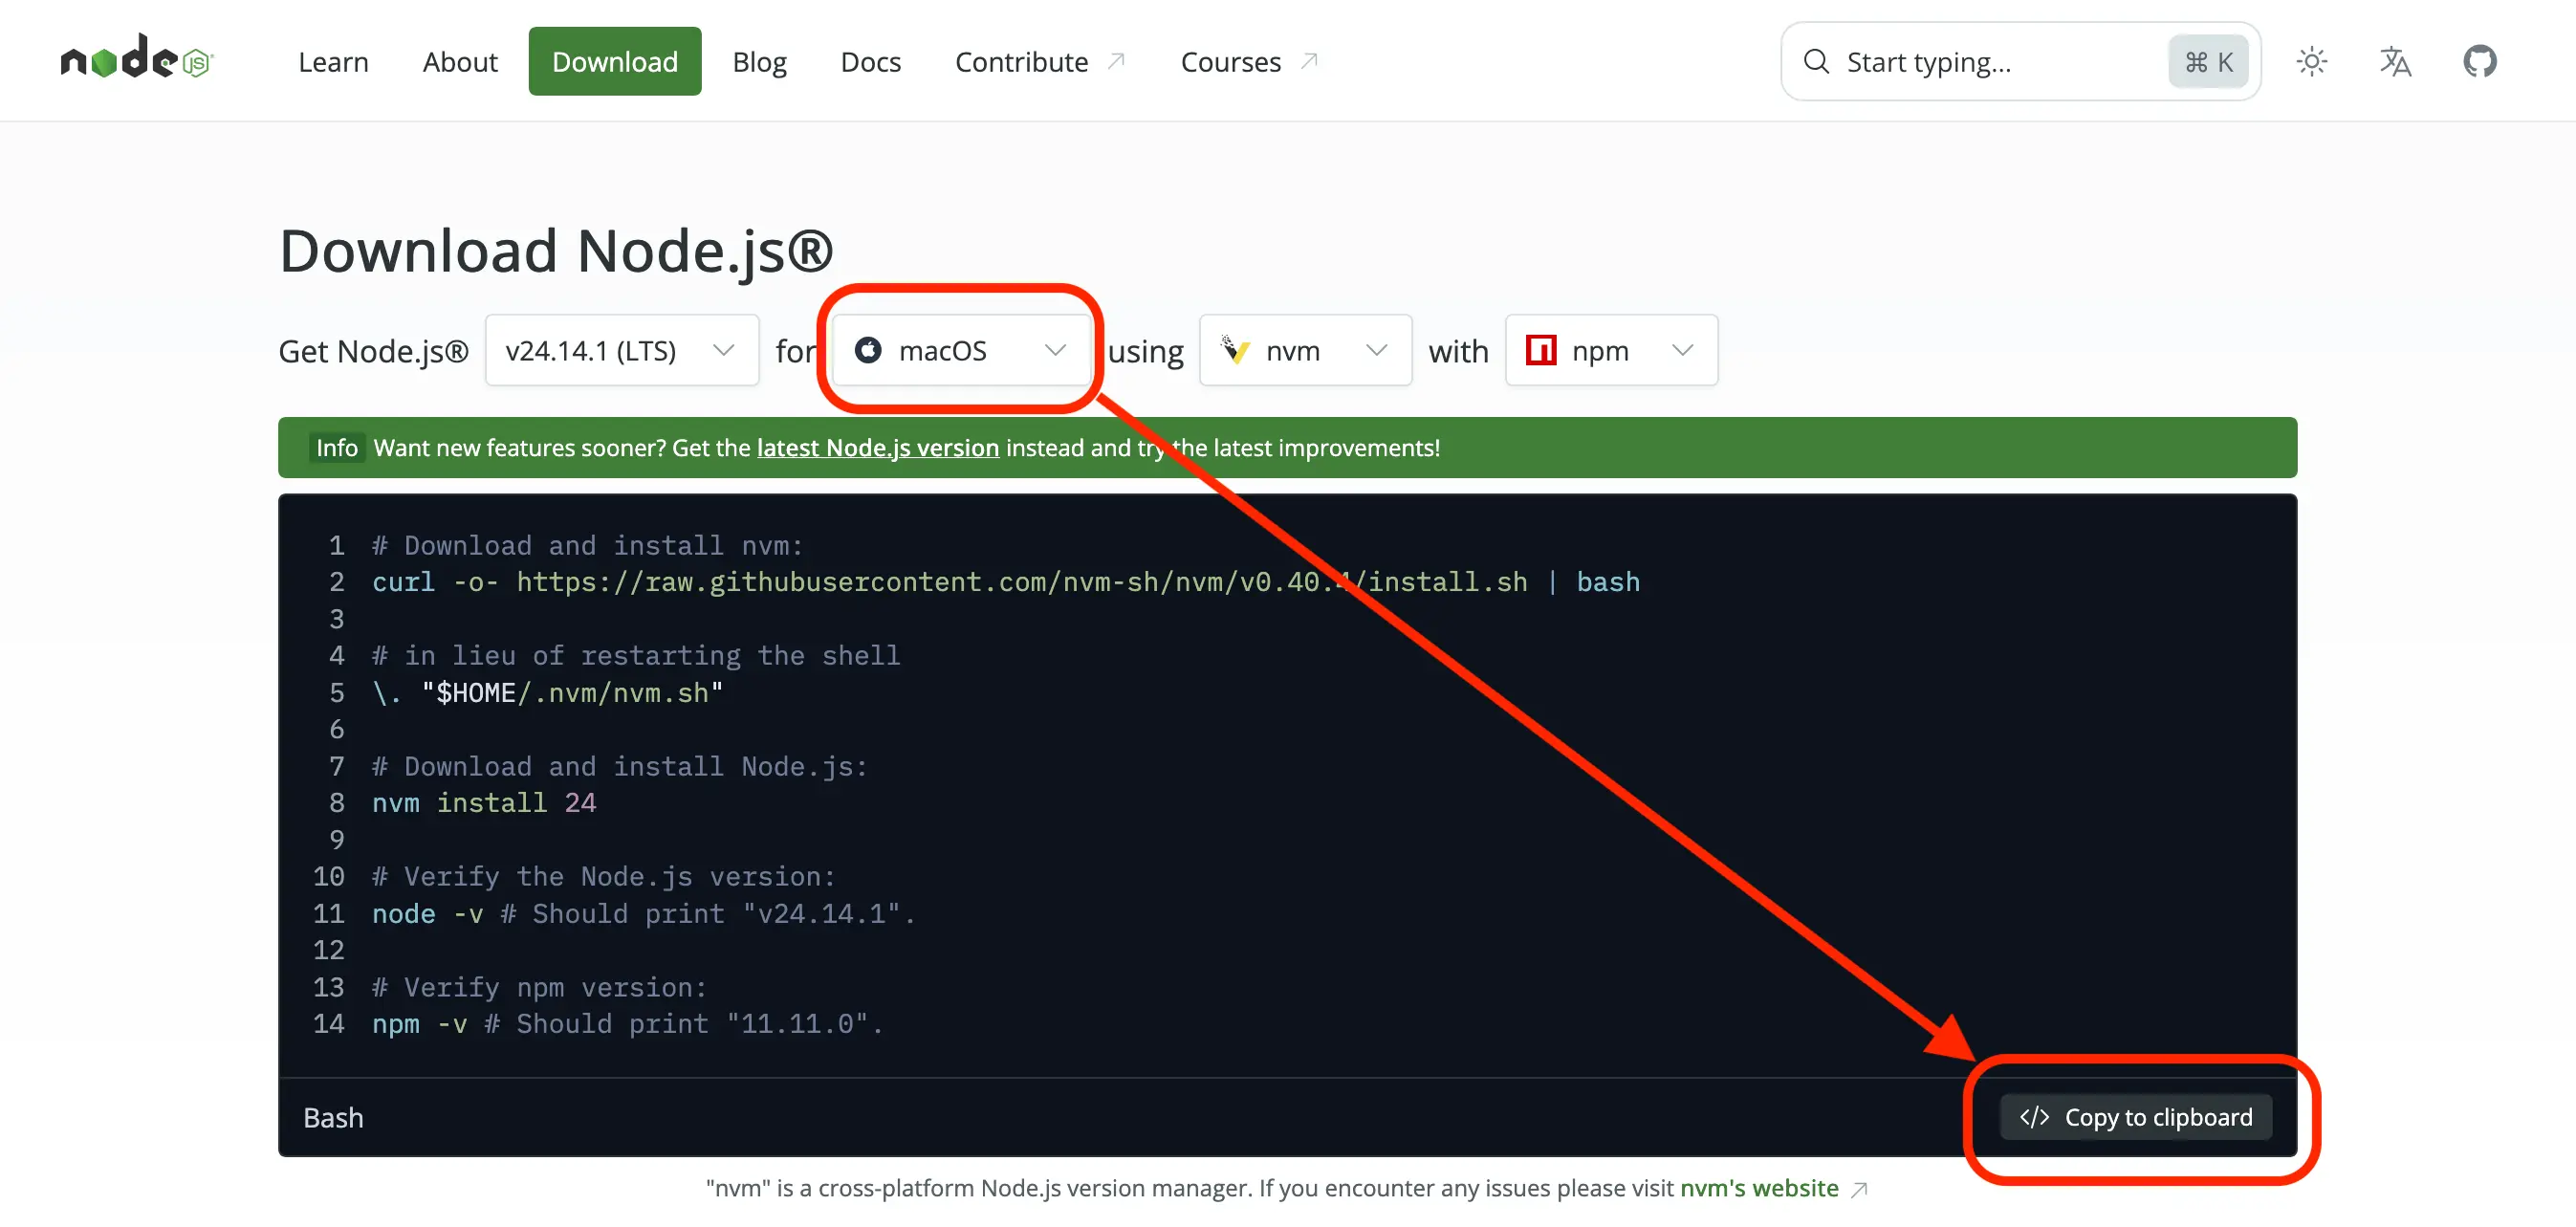Screen dimensions: 2576x1227
Task: Click the "$HOME/.nvm/nvm.sh" code line
Action: coord(547,693)
